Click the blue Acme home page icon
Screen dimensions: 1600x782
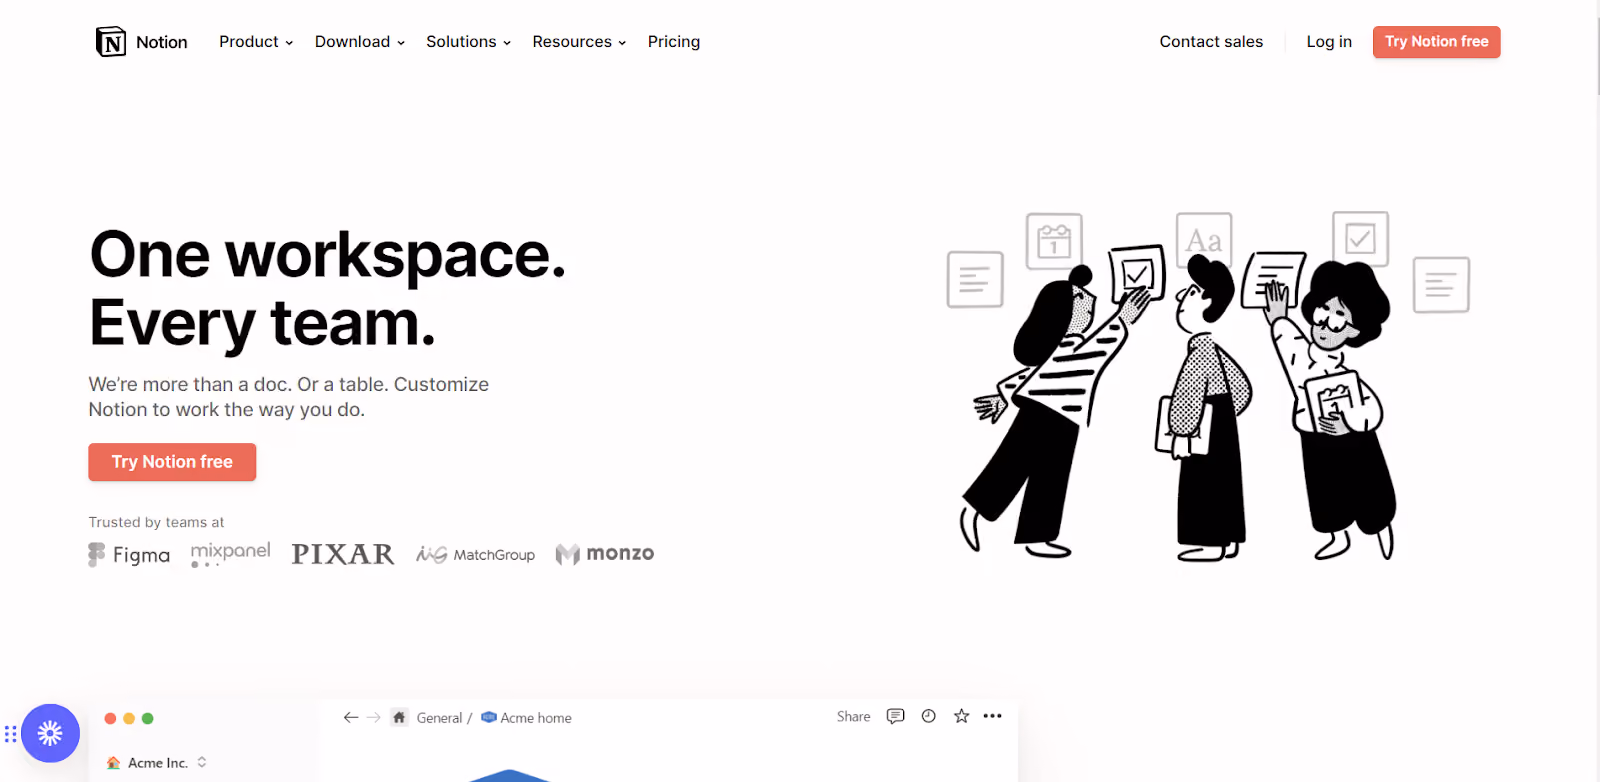click(x=489, y=717)
